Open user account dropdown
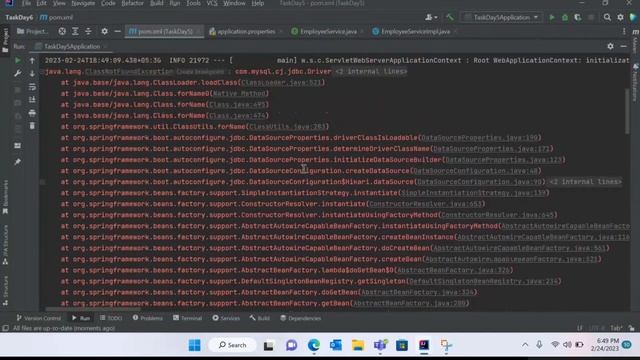640x360 pixels. pyautogui.click(x=431, y=18)
